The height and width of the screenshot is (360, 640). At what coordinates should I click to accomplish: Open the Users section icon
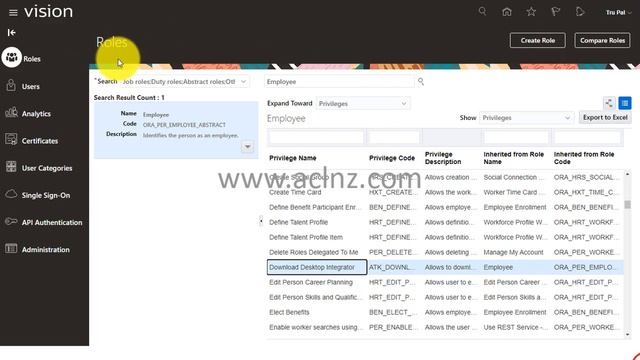pos(11,86)
